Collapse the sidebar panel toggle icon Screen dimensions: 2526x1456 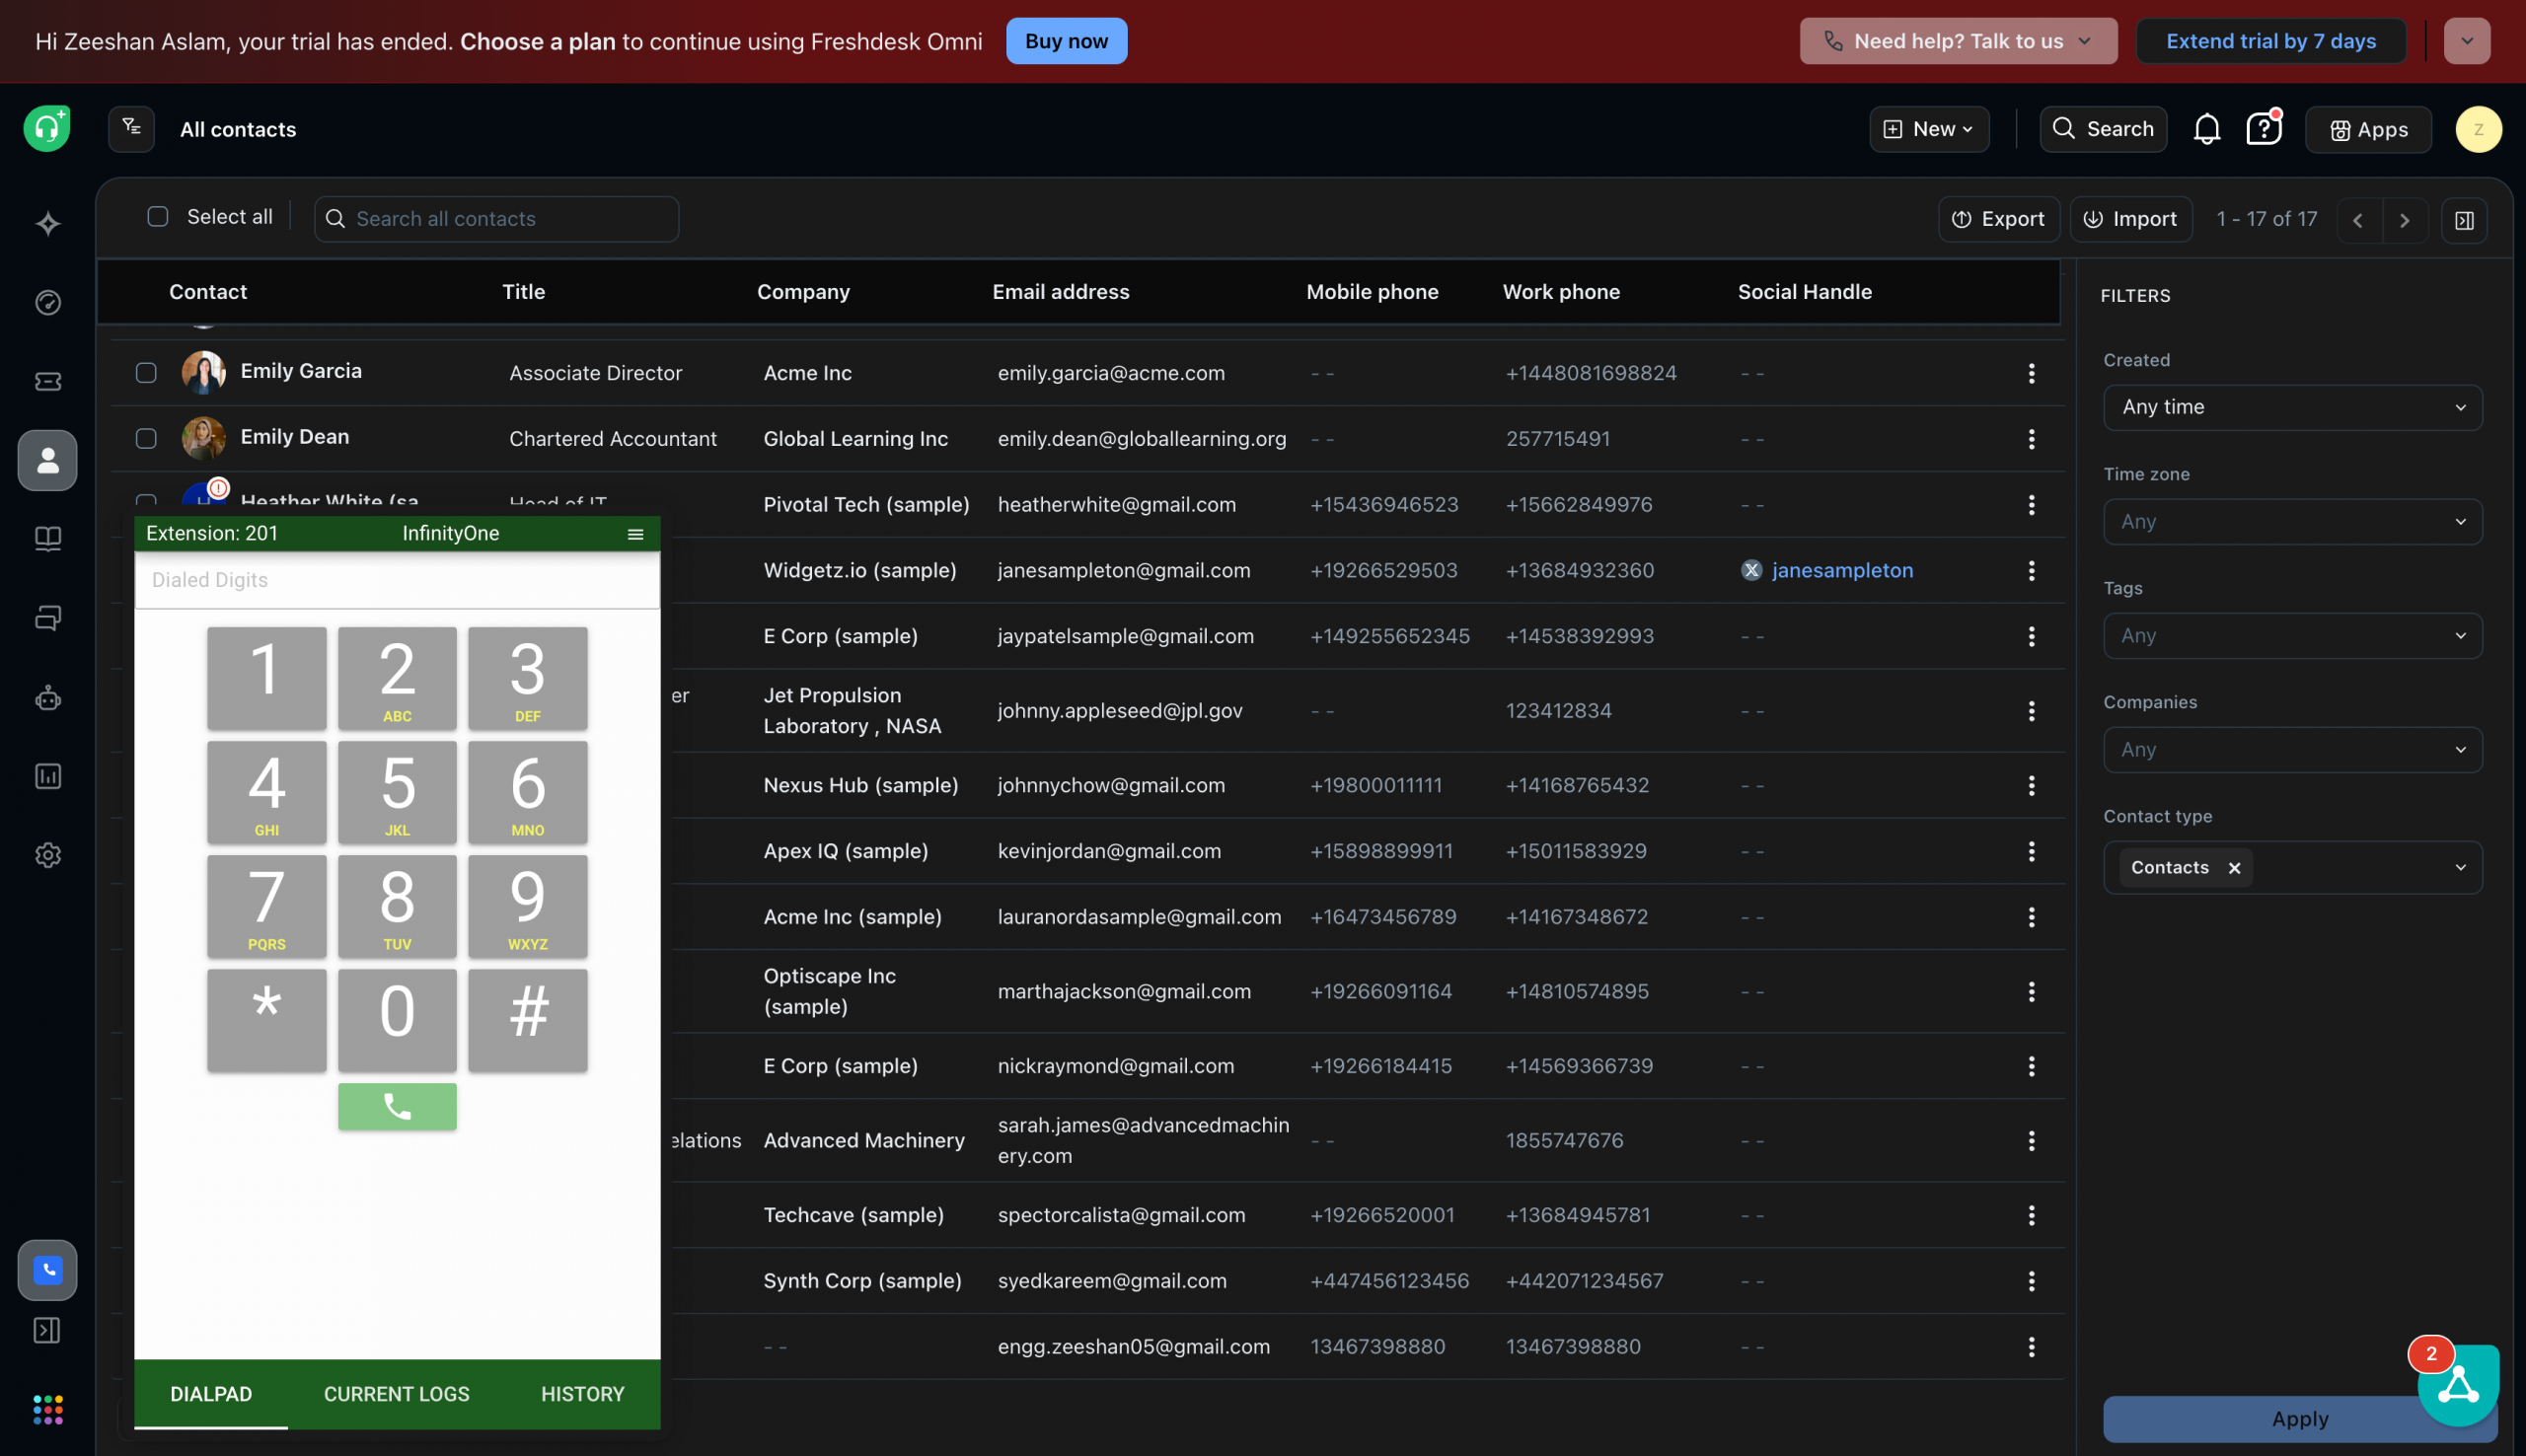(47, 1330)
